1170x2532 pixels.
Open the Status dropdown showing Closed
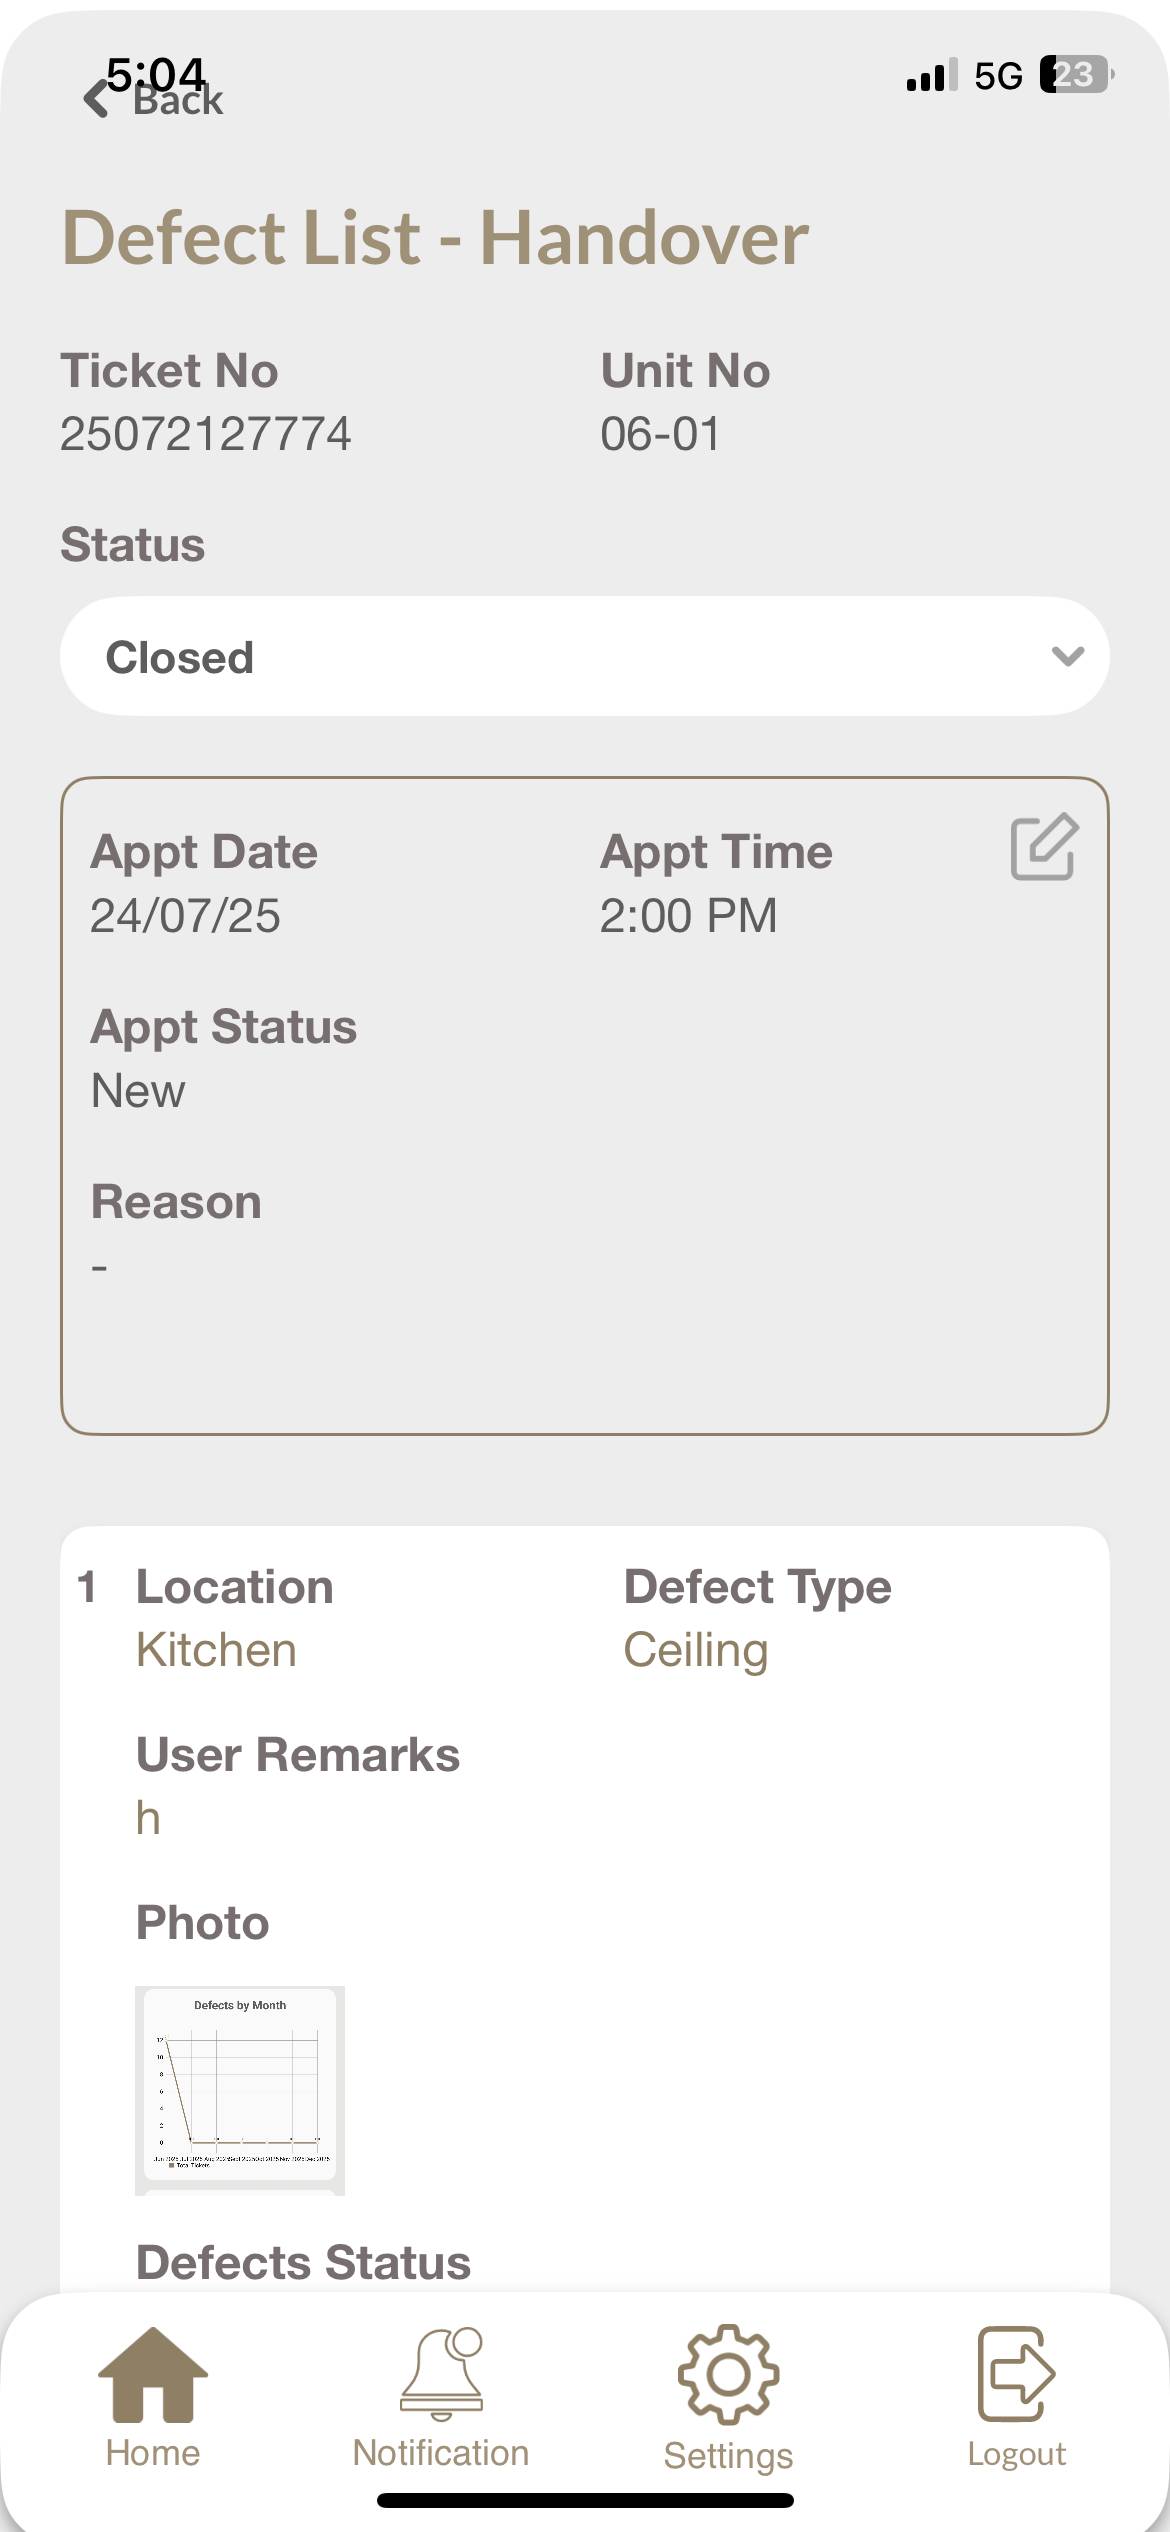click(x=584, y=657)
